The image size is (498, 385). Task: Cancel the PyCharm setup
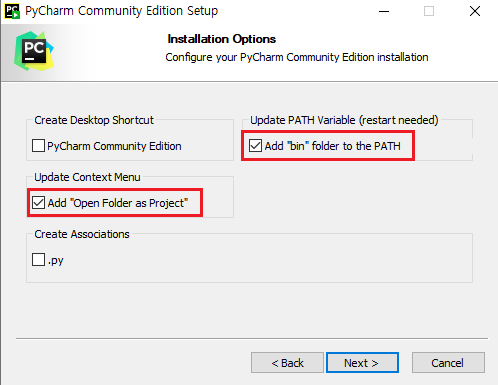(448, 363)
